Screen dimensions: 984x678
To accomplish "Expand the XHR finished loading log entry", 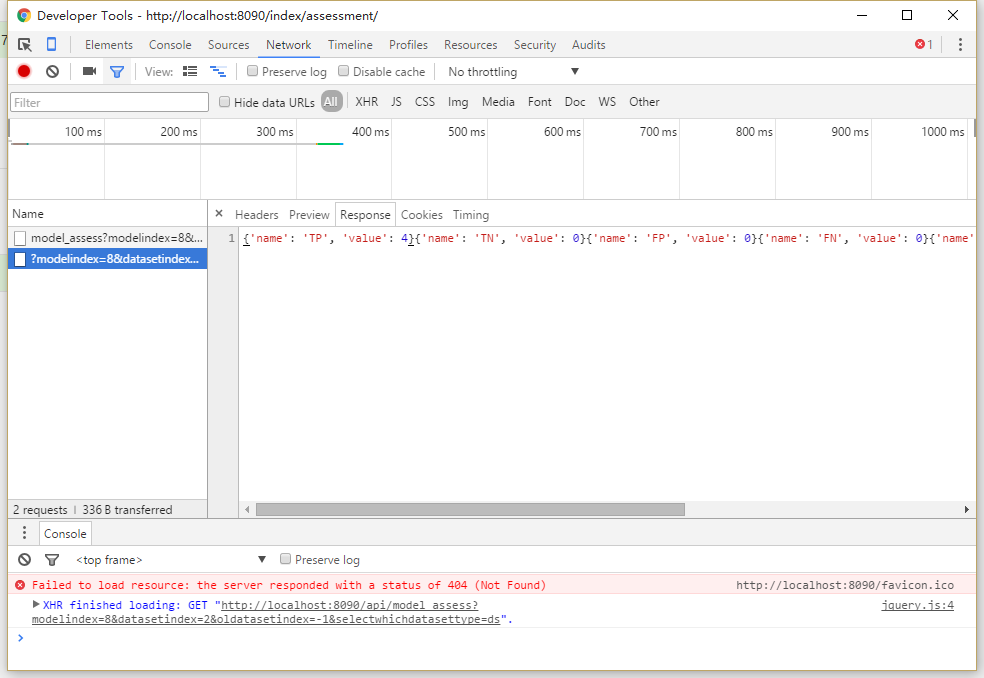I will click(x=36, y=605).
